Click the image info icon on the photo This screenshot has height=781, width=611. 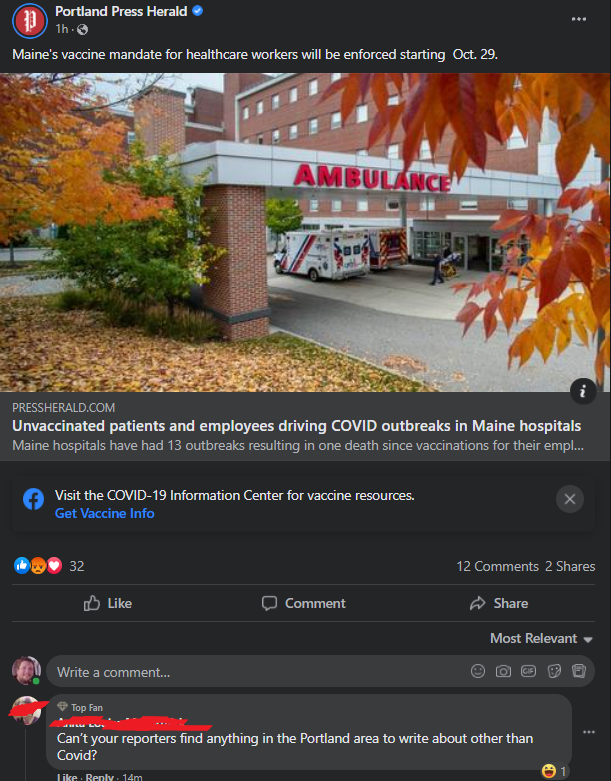pos(583,391)
